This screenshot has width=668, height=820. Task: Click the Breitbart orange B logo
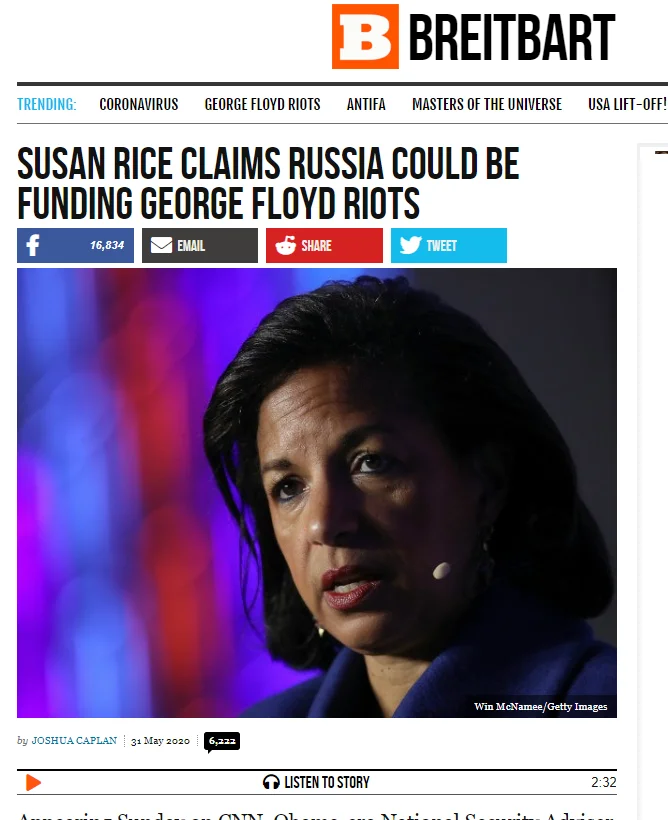tap(365, 37)
